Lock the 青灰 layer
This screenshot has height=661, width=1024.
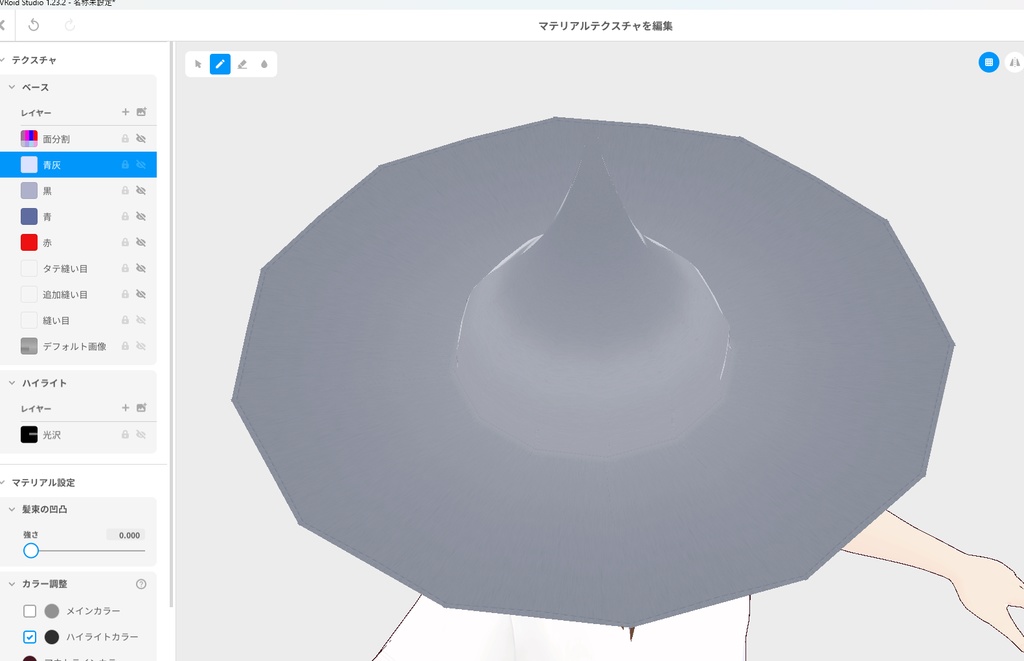125,165
